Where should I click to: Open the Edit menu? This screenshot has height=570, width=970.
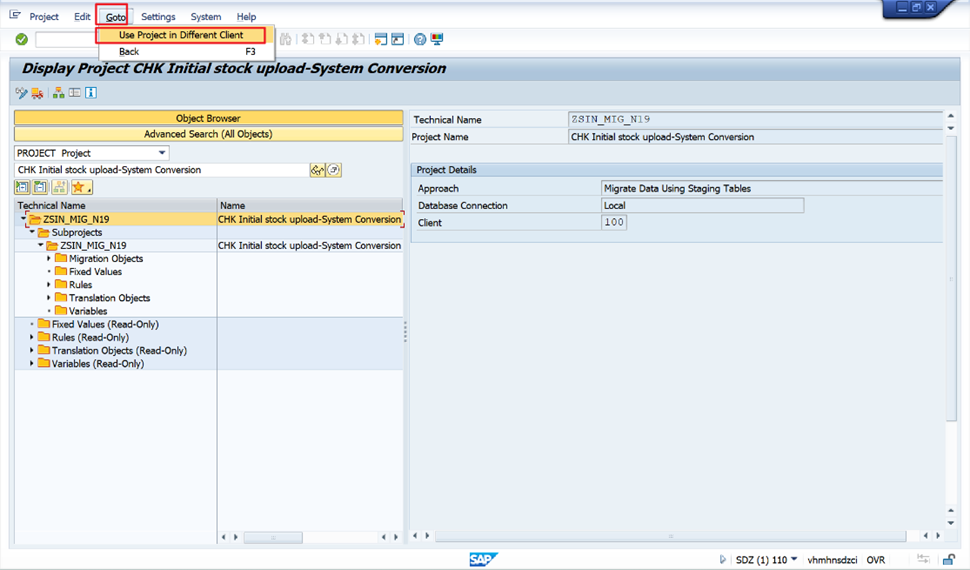[82, 17]
